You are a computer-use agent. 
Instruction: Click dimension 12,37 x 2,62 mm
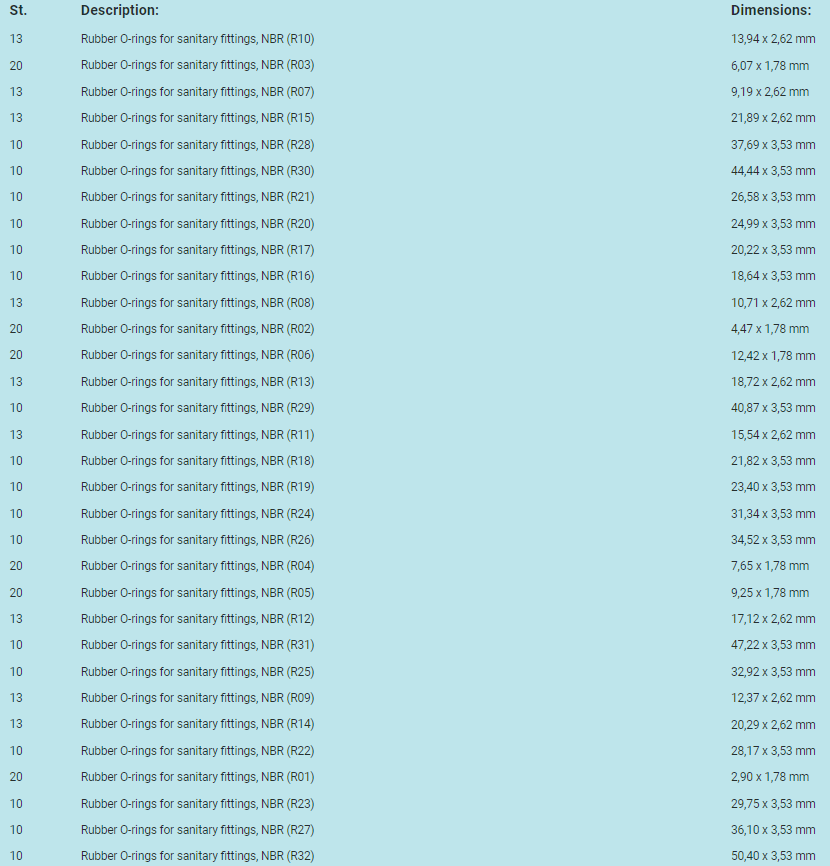click(773, 698)
